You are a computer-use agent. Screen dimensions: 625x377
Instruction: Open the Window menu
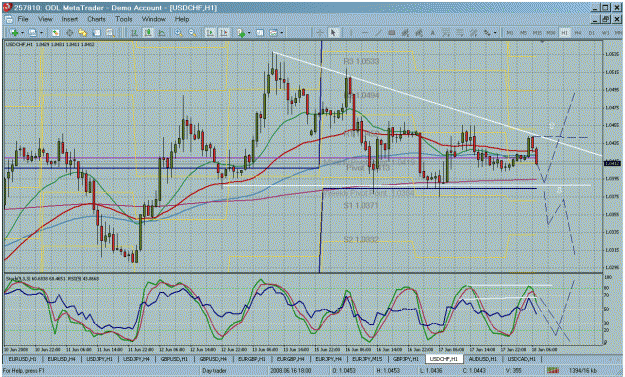tap(153, 19)
